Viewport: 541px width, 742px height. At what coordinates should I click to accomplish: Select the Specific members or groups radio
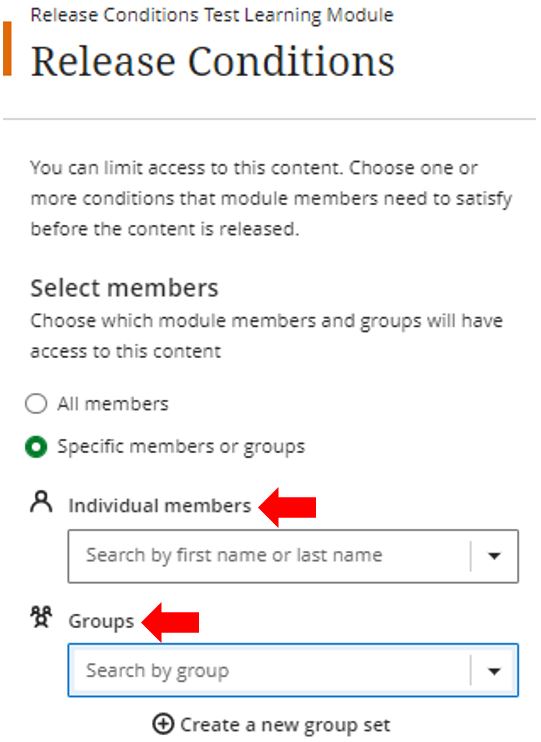pos(36,447)
